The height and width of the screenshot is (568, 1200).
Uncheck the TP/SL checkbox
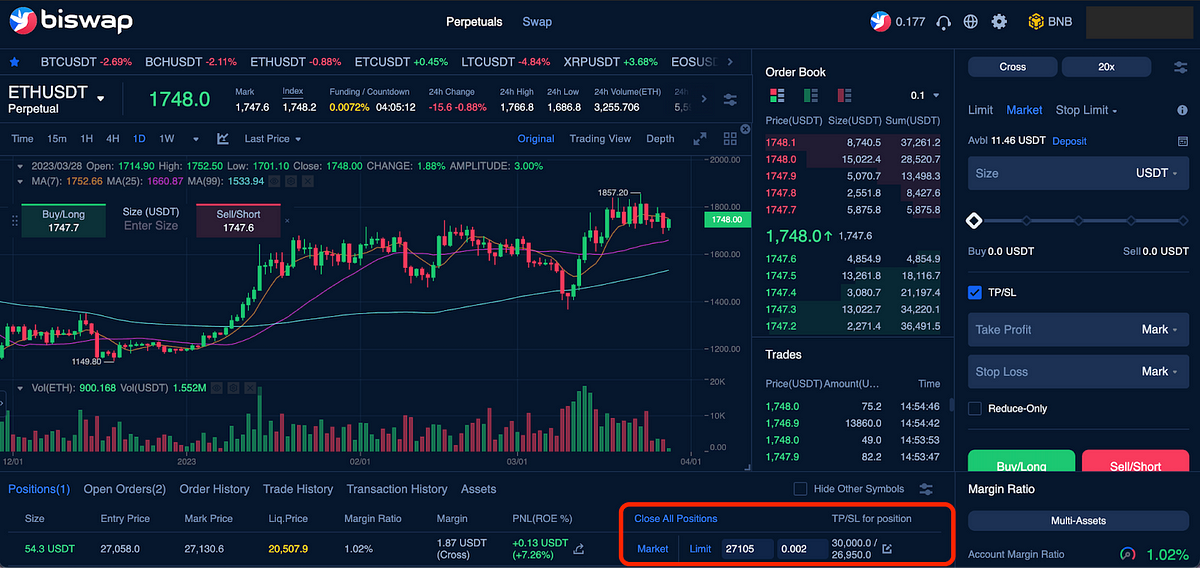click(x=975, y=292)
